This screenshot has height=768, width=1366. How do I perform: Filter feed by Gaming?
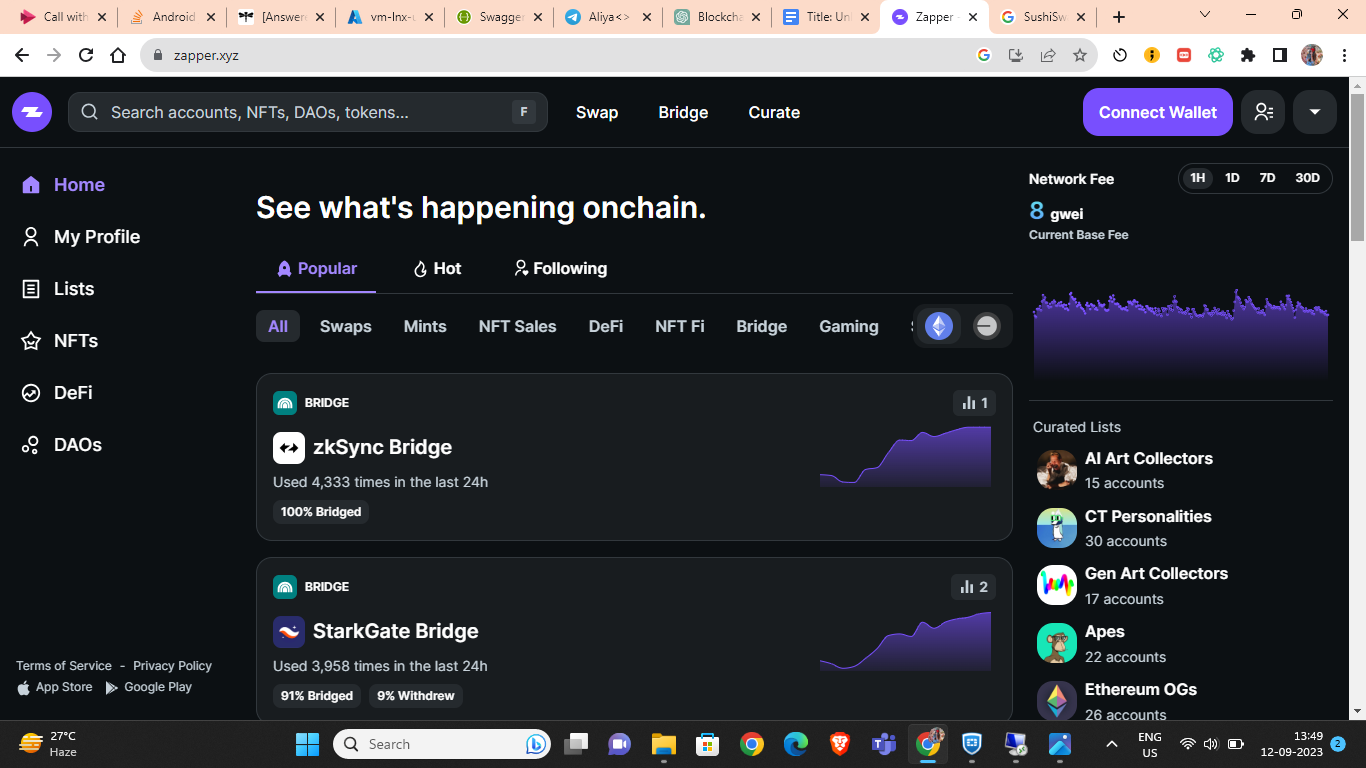tap(849, 326)
